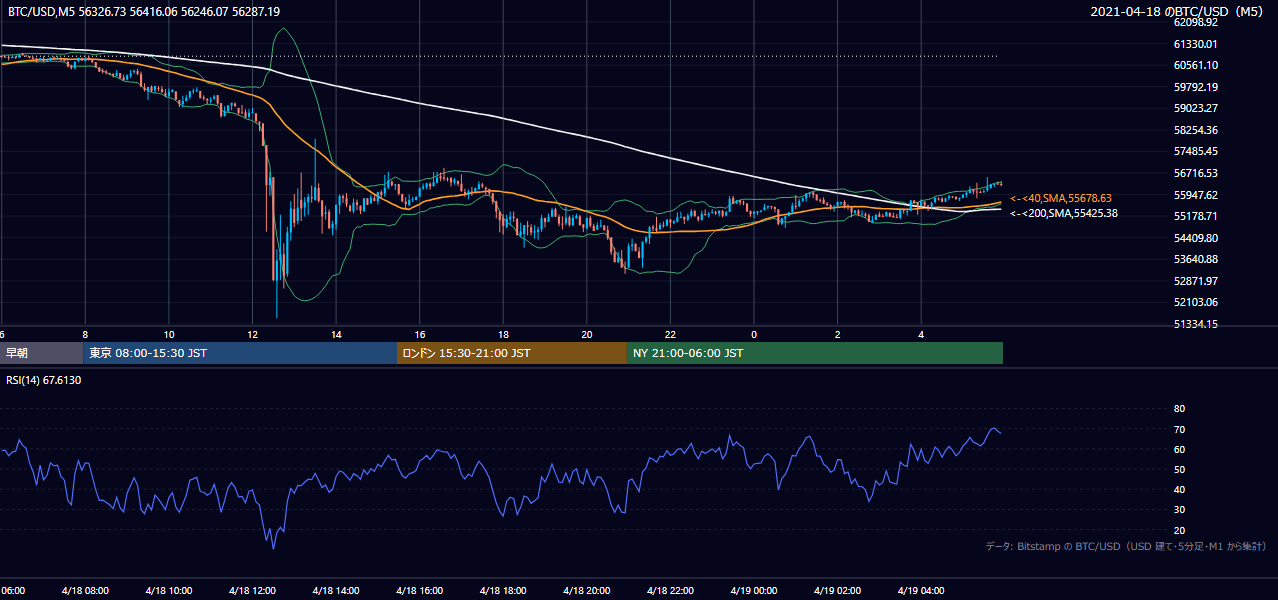Click the 4/19 04:00 date axis label

[921, 591]
